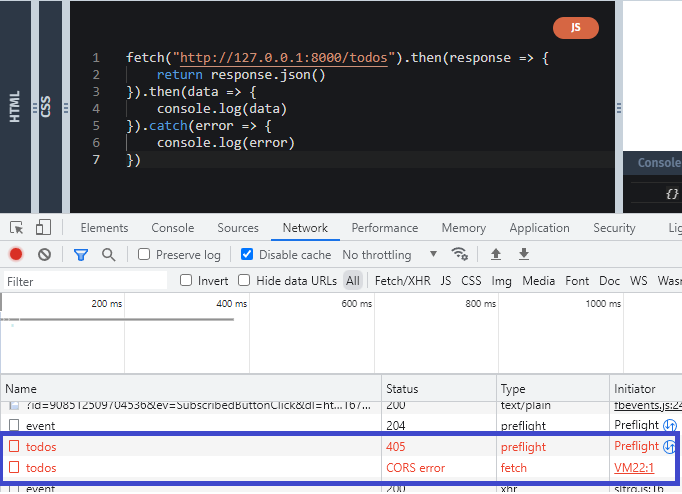Screen dimensions: 682x494
Task: Select the CSS editor panel tab
Action: [x=46, y=107]
